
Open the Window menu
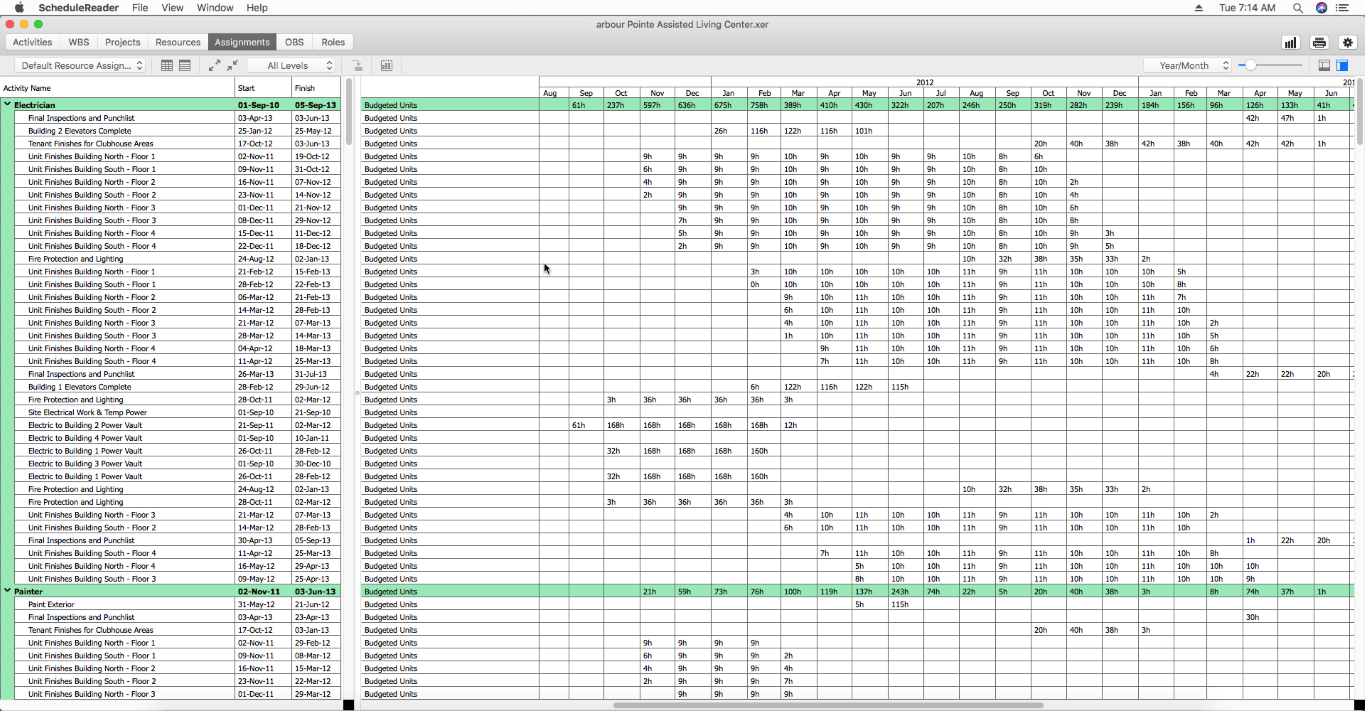pyautogui.click(x=215, y=7)
